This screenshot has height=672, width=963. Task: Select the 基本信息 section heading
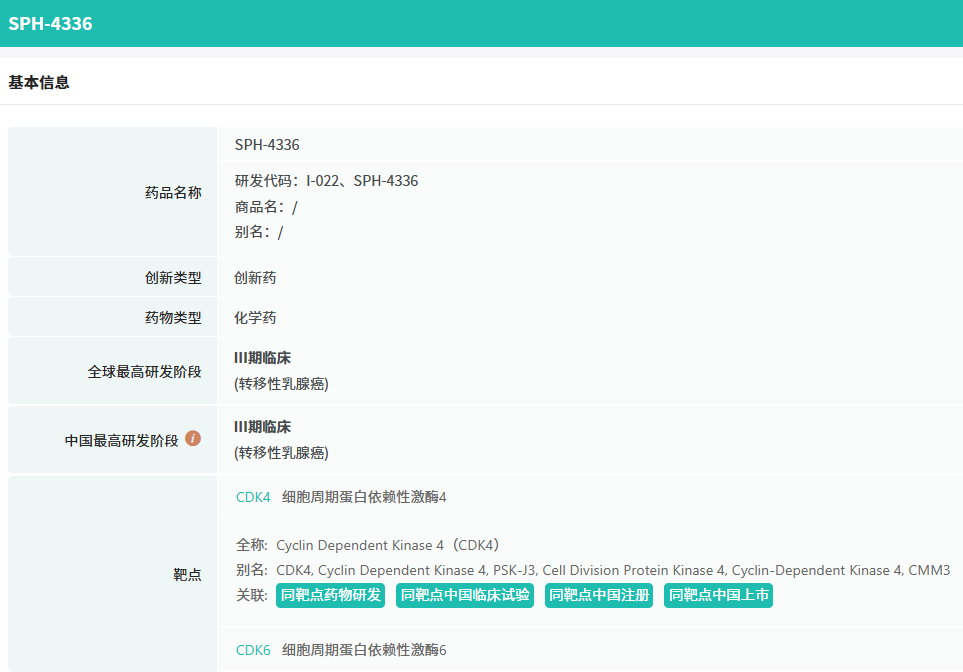[39, 83]
